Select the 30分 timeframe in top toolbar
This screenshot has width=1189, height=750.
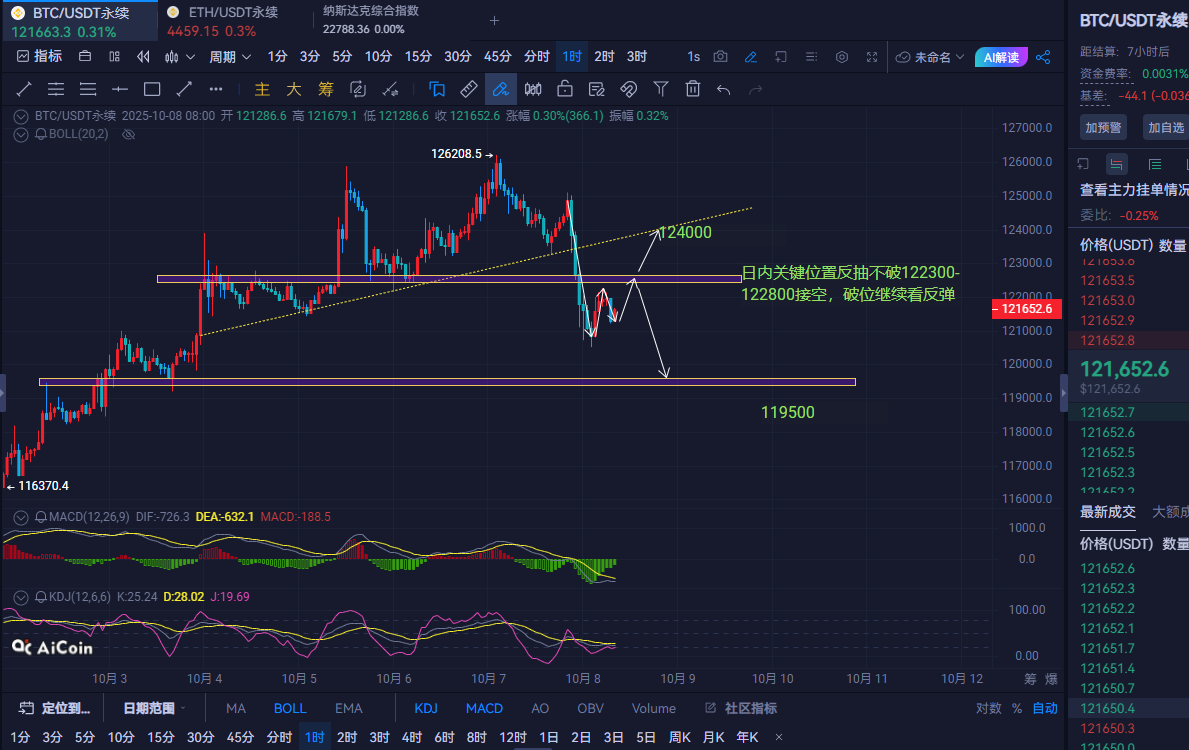point(457,57)
